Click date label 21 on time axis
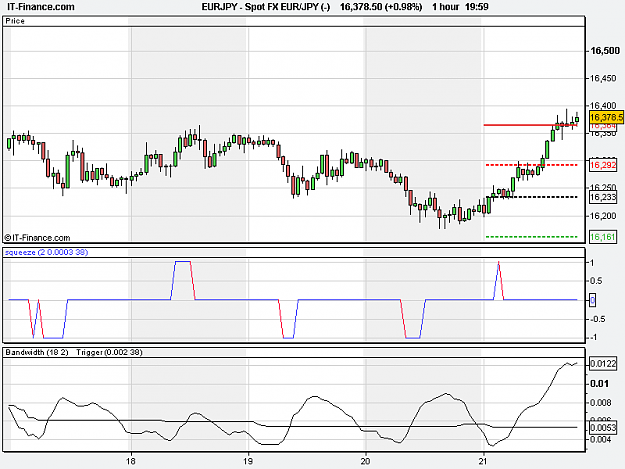625x469 pixels. [x=483, y=461]
